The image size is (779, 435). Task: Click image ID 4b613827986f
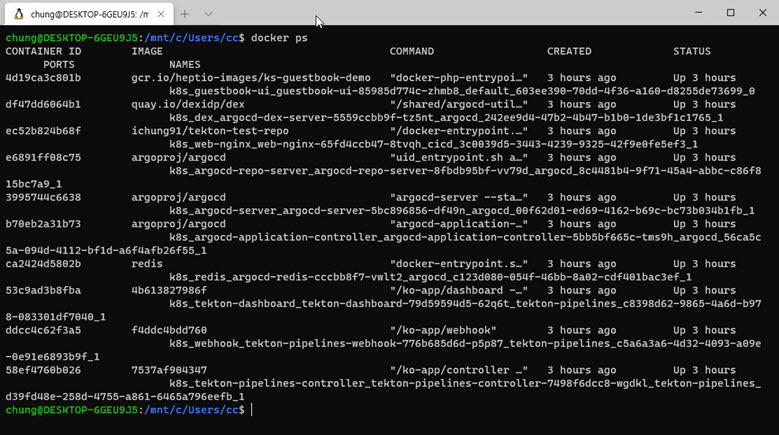pyautogui.click(x=169, y=290)
